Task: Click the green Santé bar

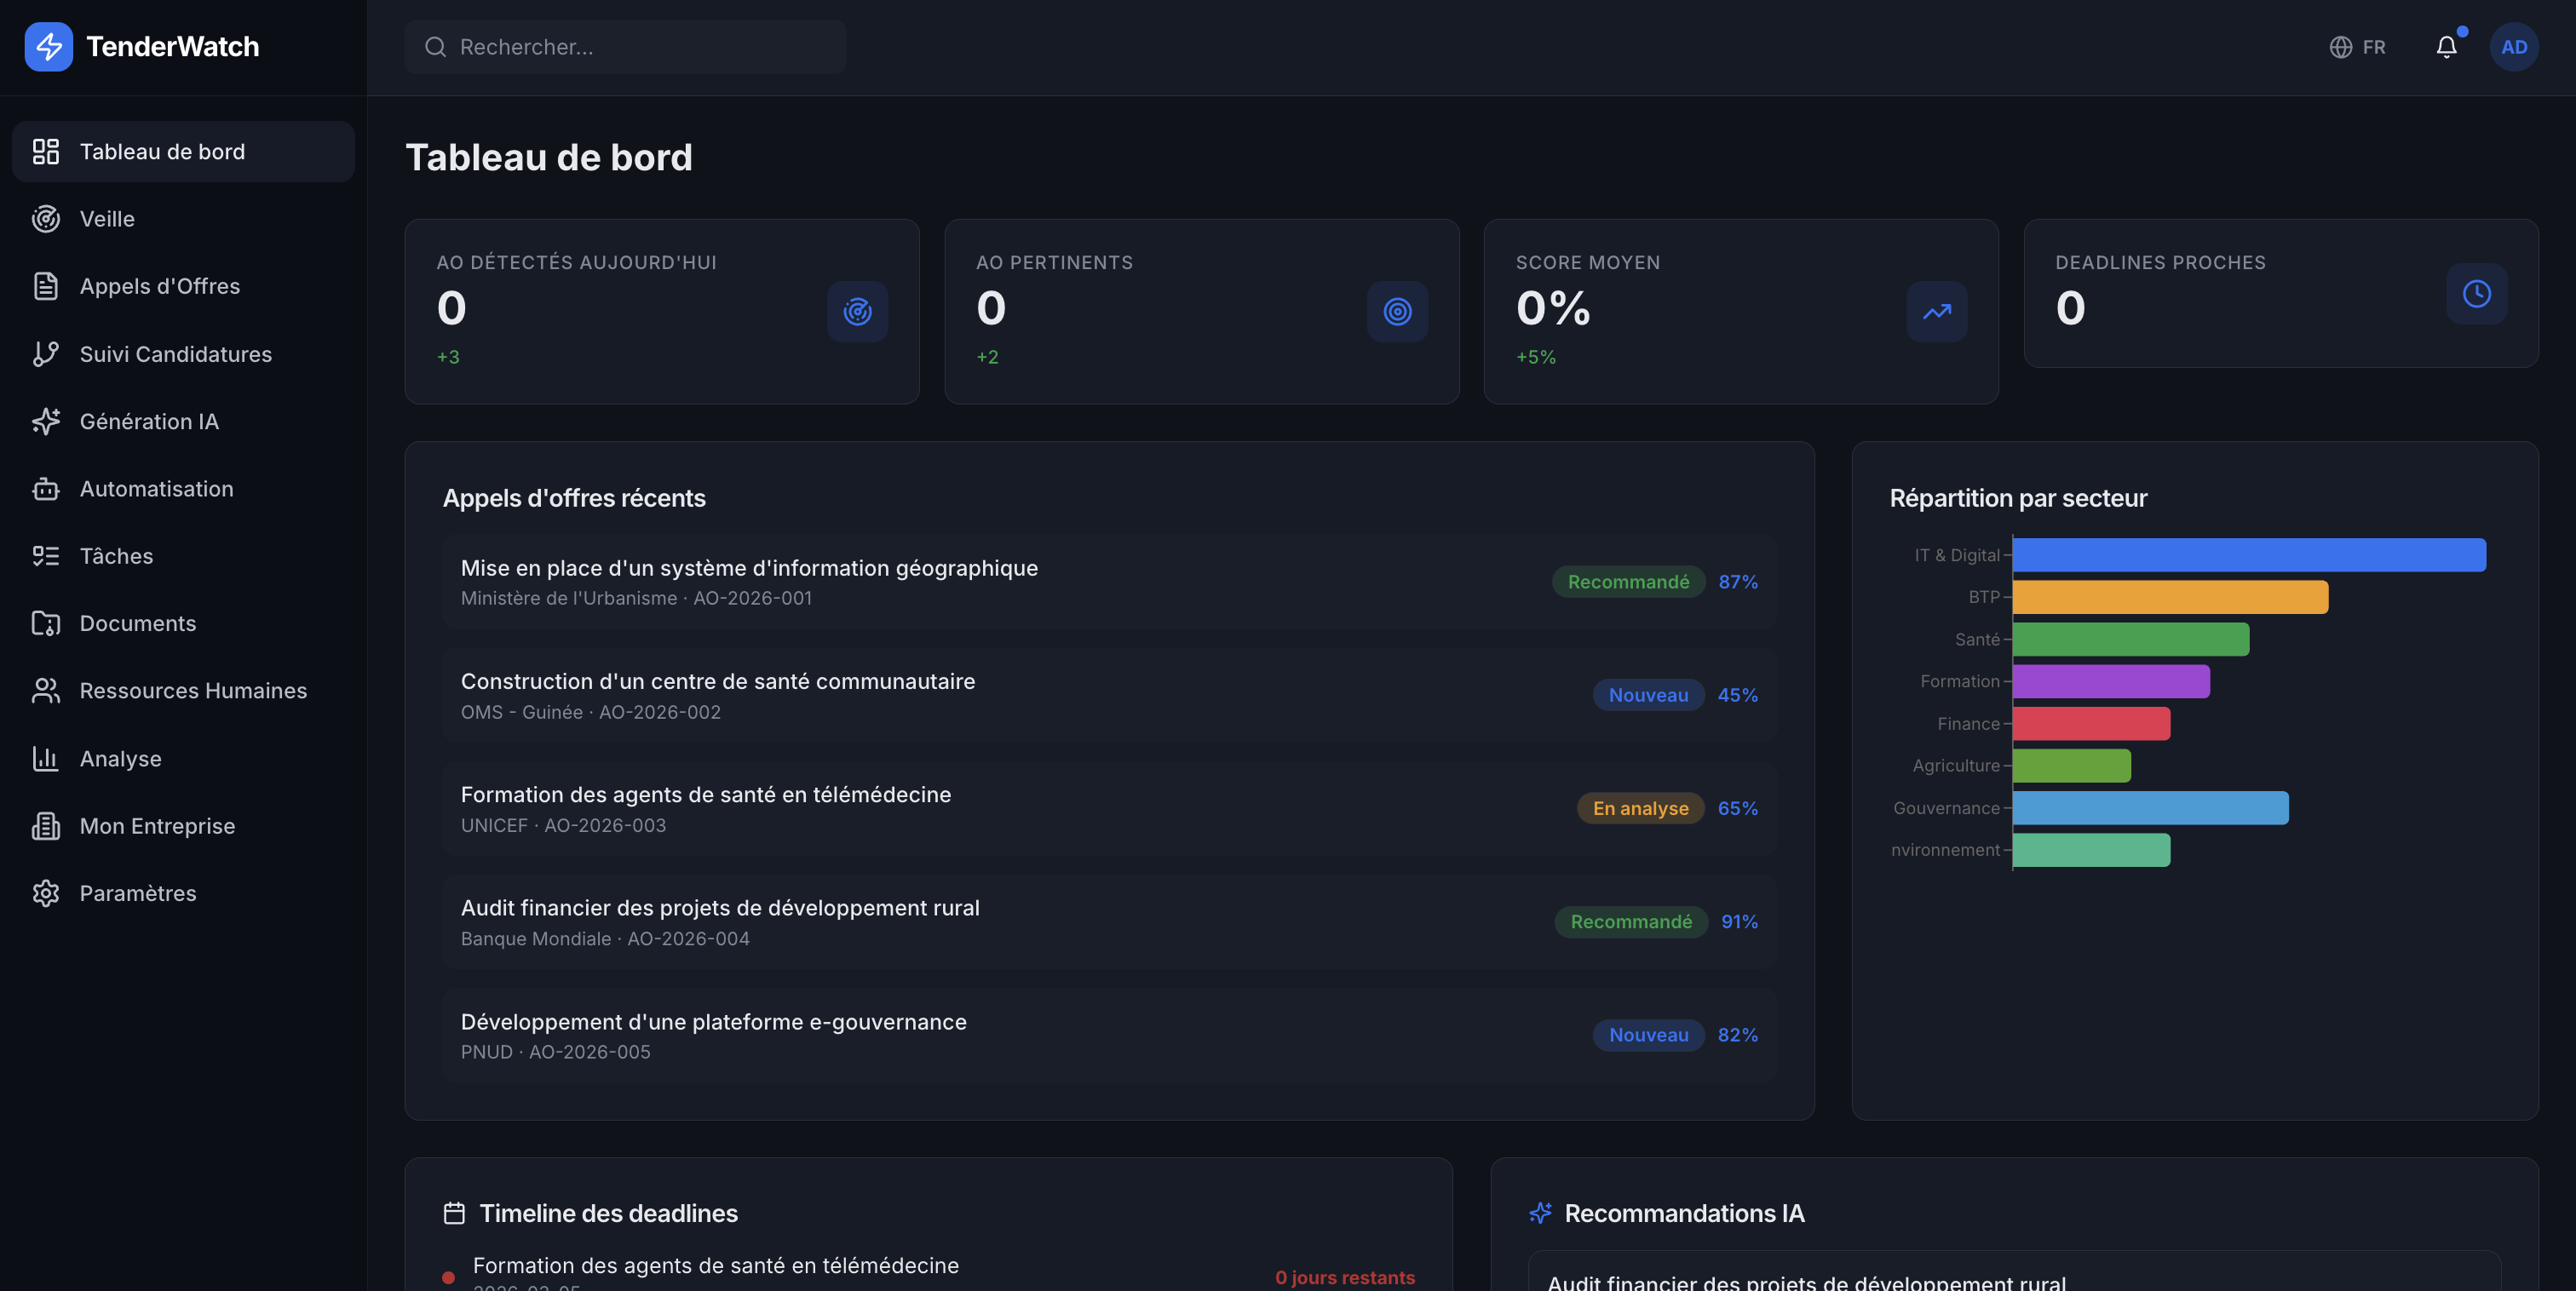Action: click(2131, 639)
